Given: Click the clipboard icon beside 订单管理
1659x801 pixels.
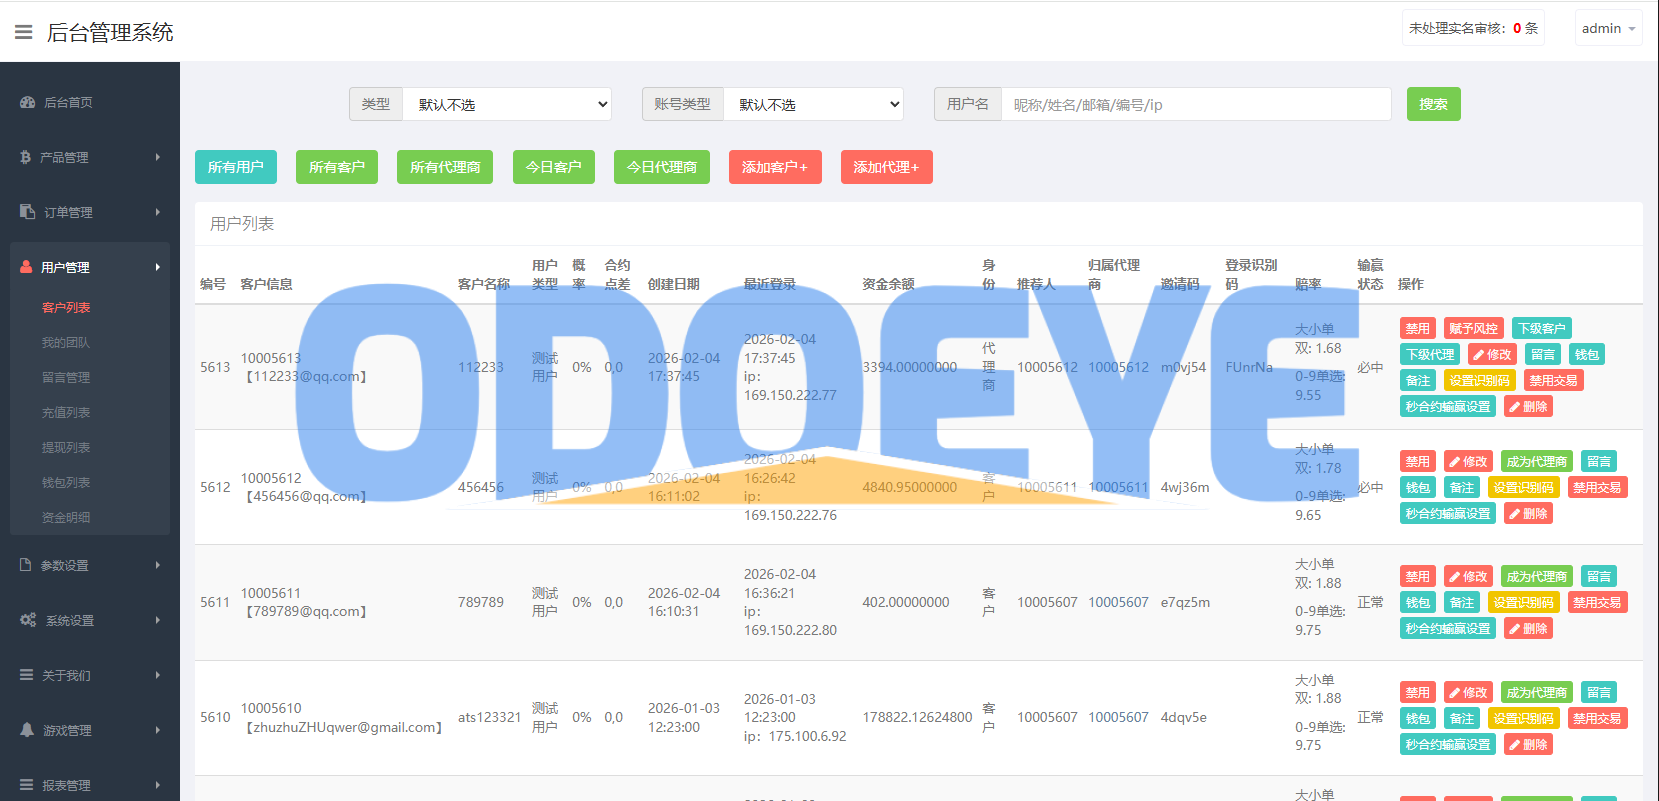Looking at the screenshot, I should (28, 212).
